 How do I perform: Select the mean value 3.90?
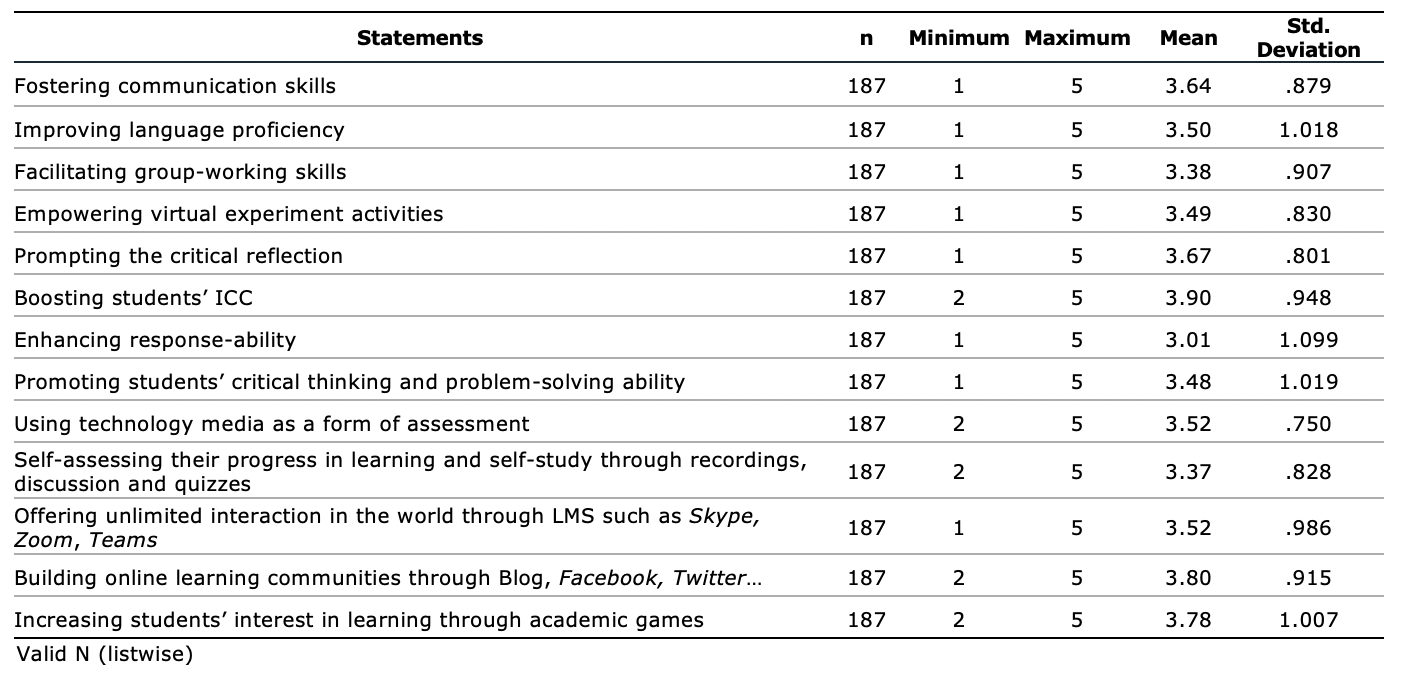coord(1188,298)
